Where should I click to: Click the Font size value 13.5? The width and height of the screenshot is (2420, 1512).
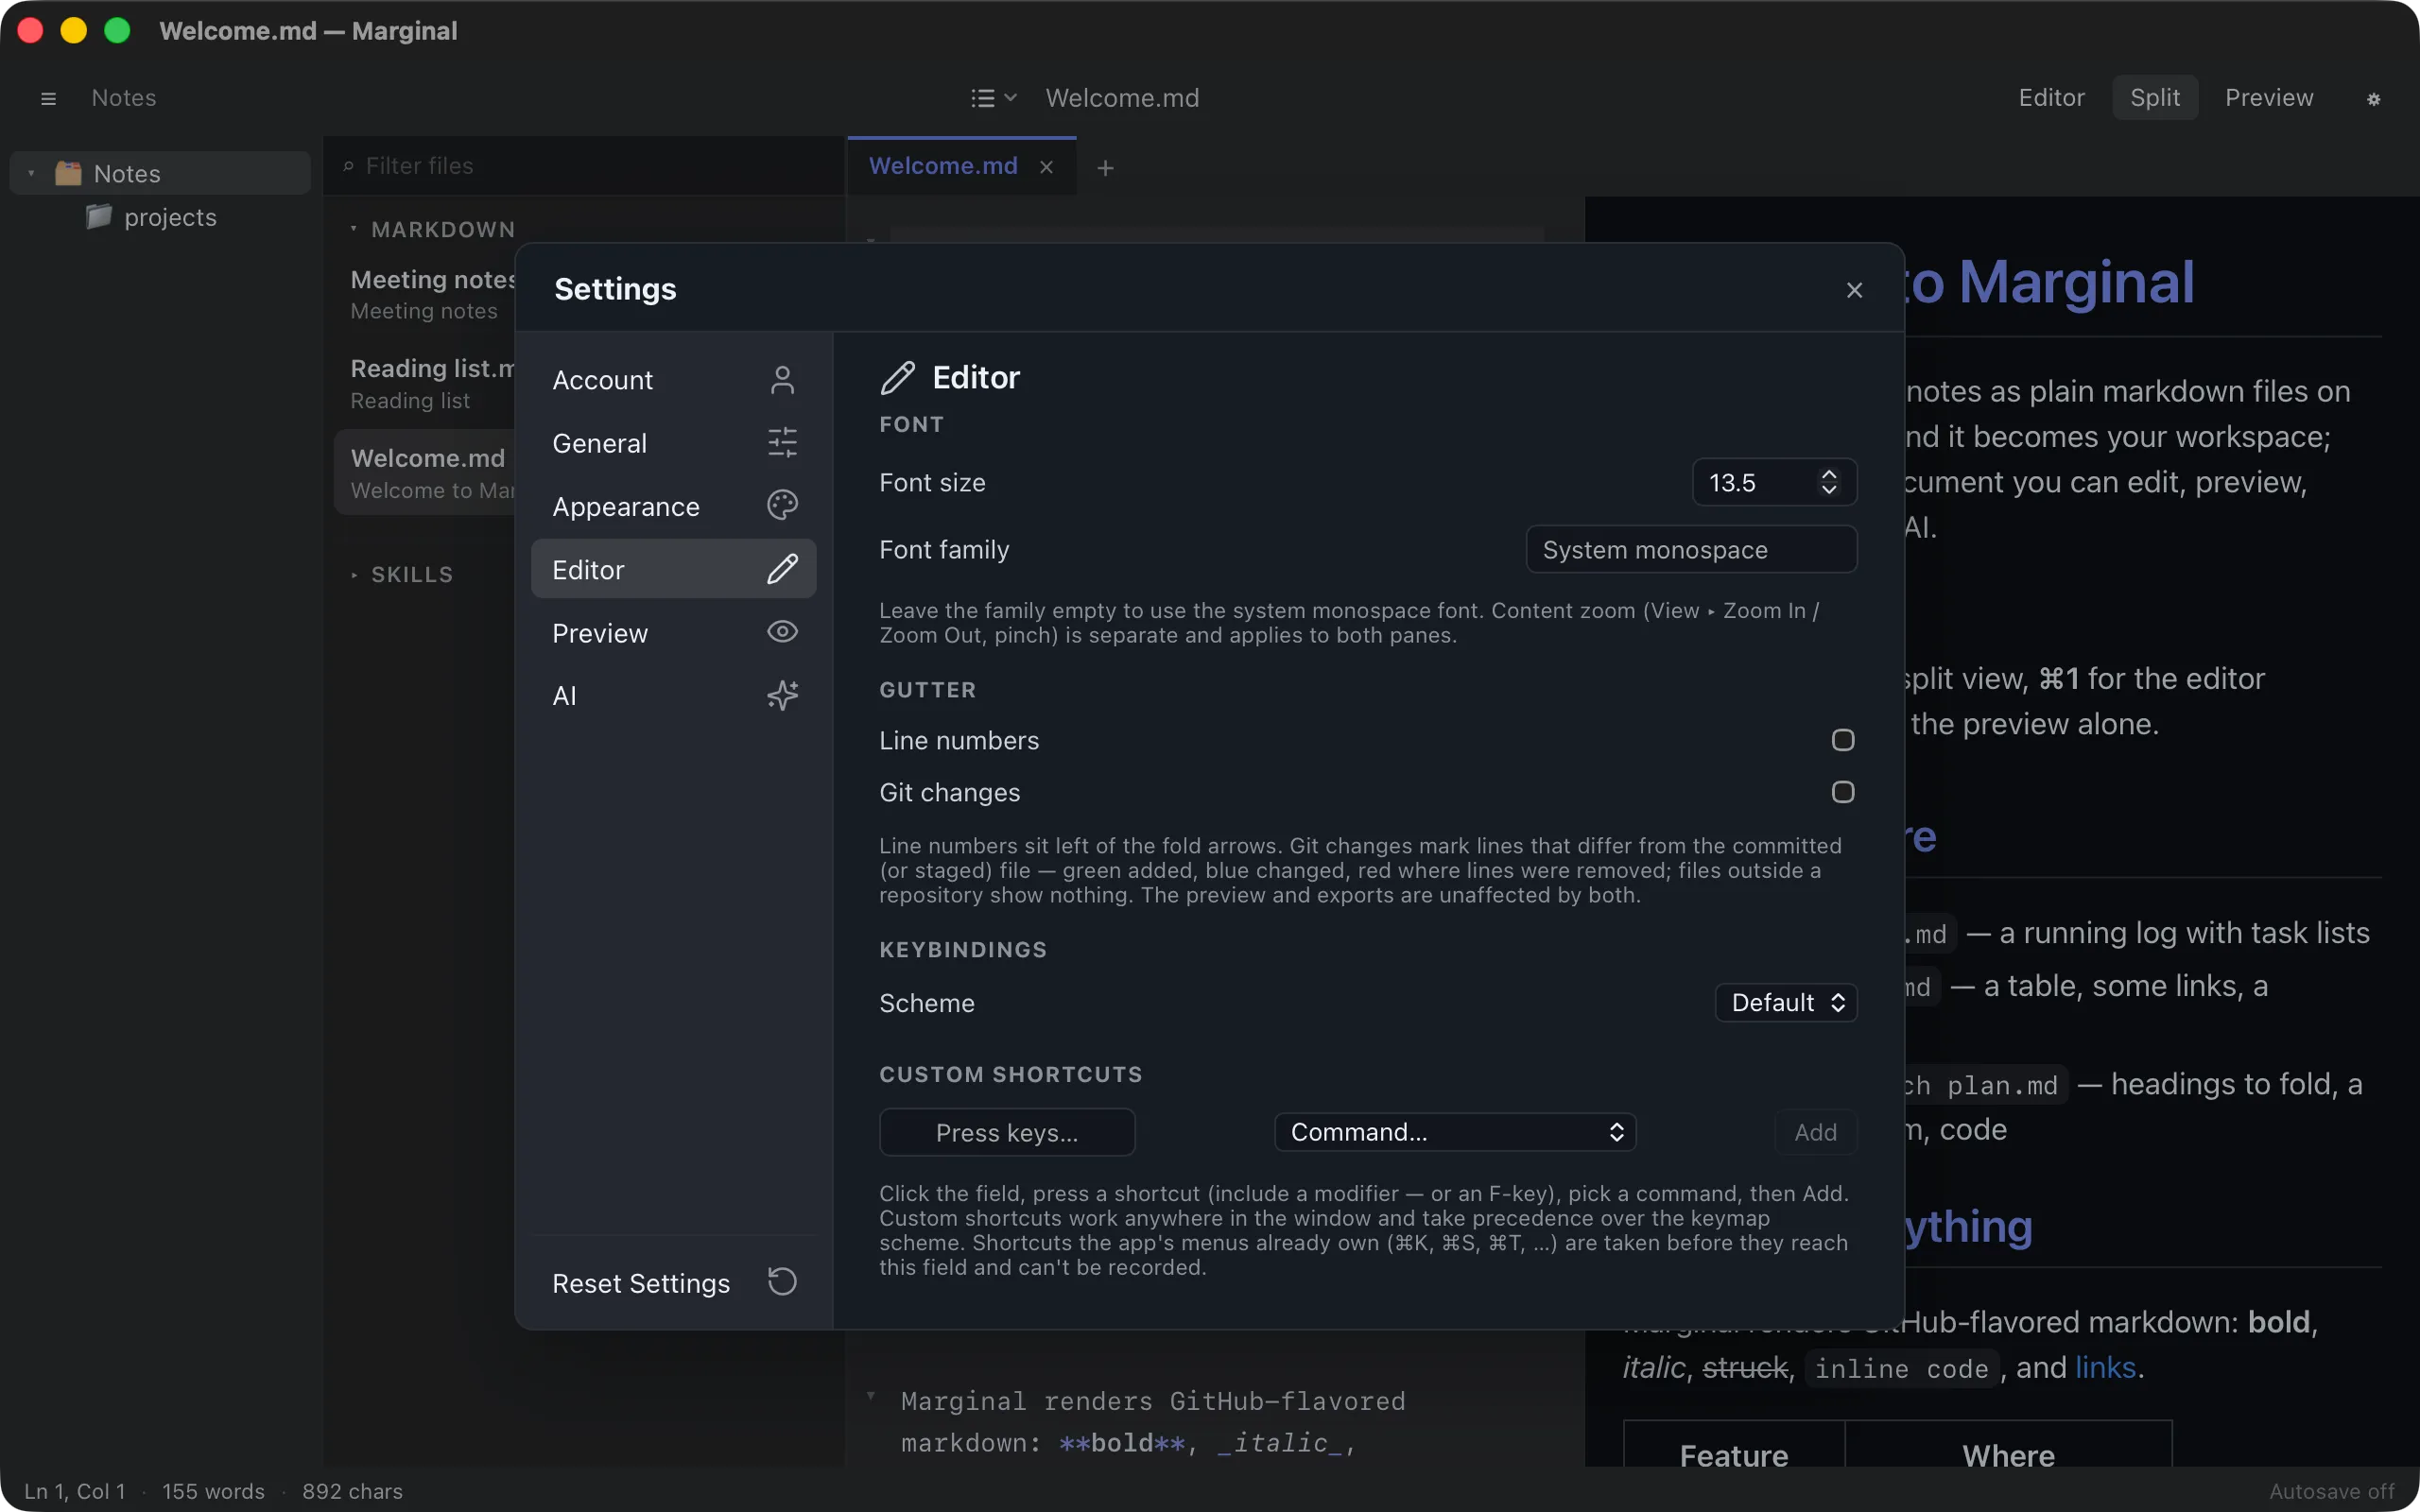click(x=1733, y=482)
